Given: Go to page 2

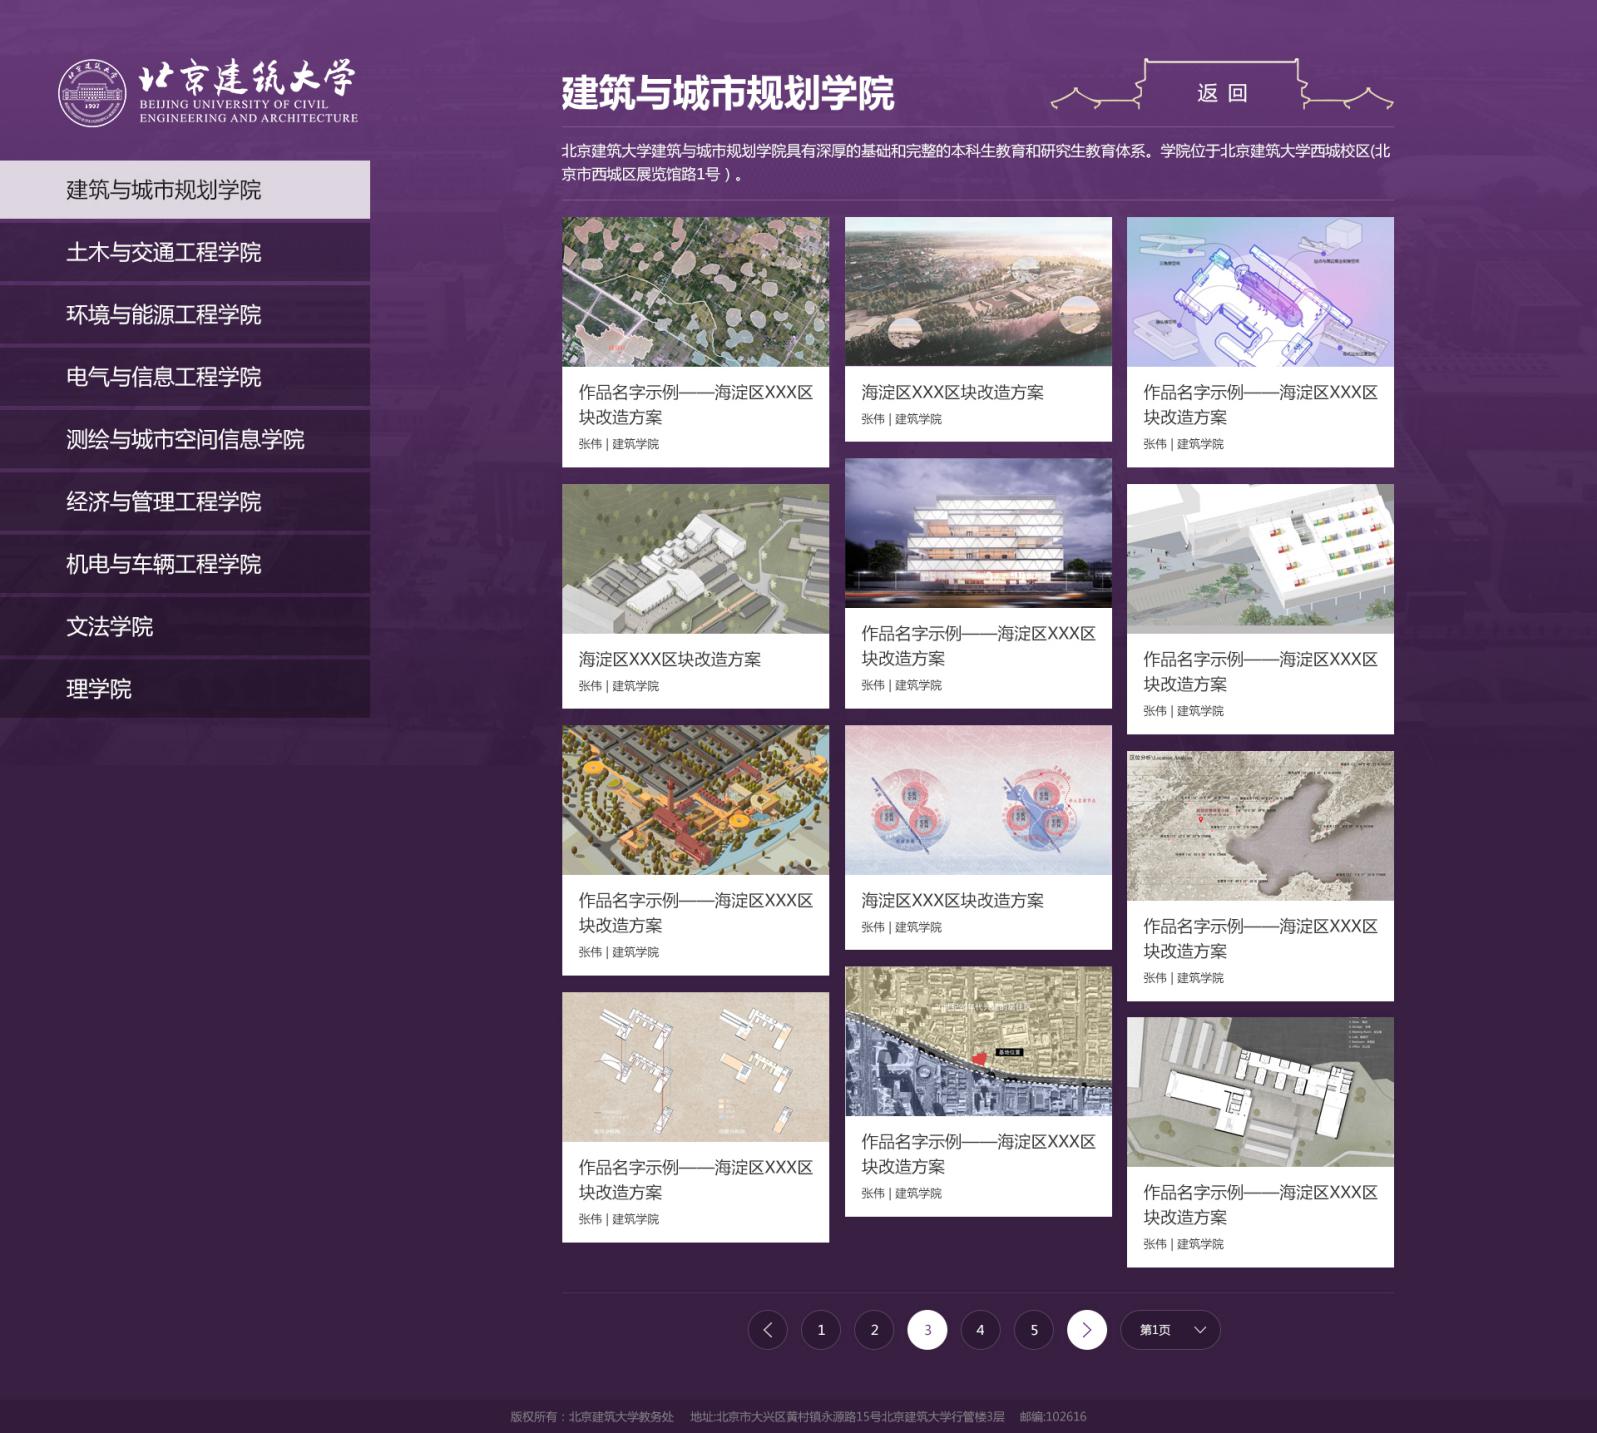Looking at the screenshot, I should click(x=874, y=1330).
